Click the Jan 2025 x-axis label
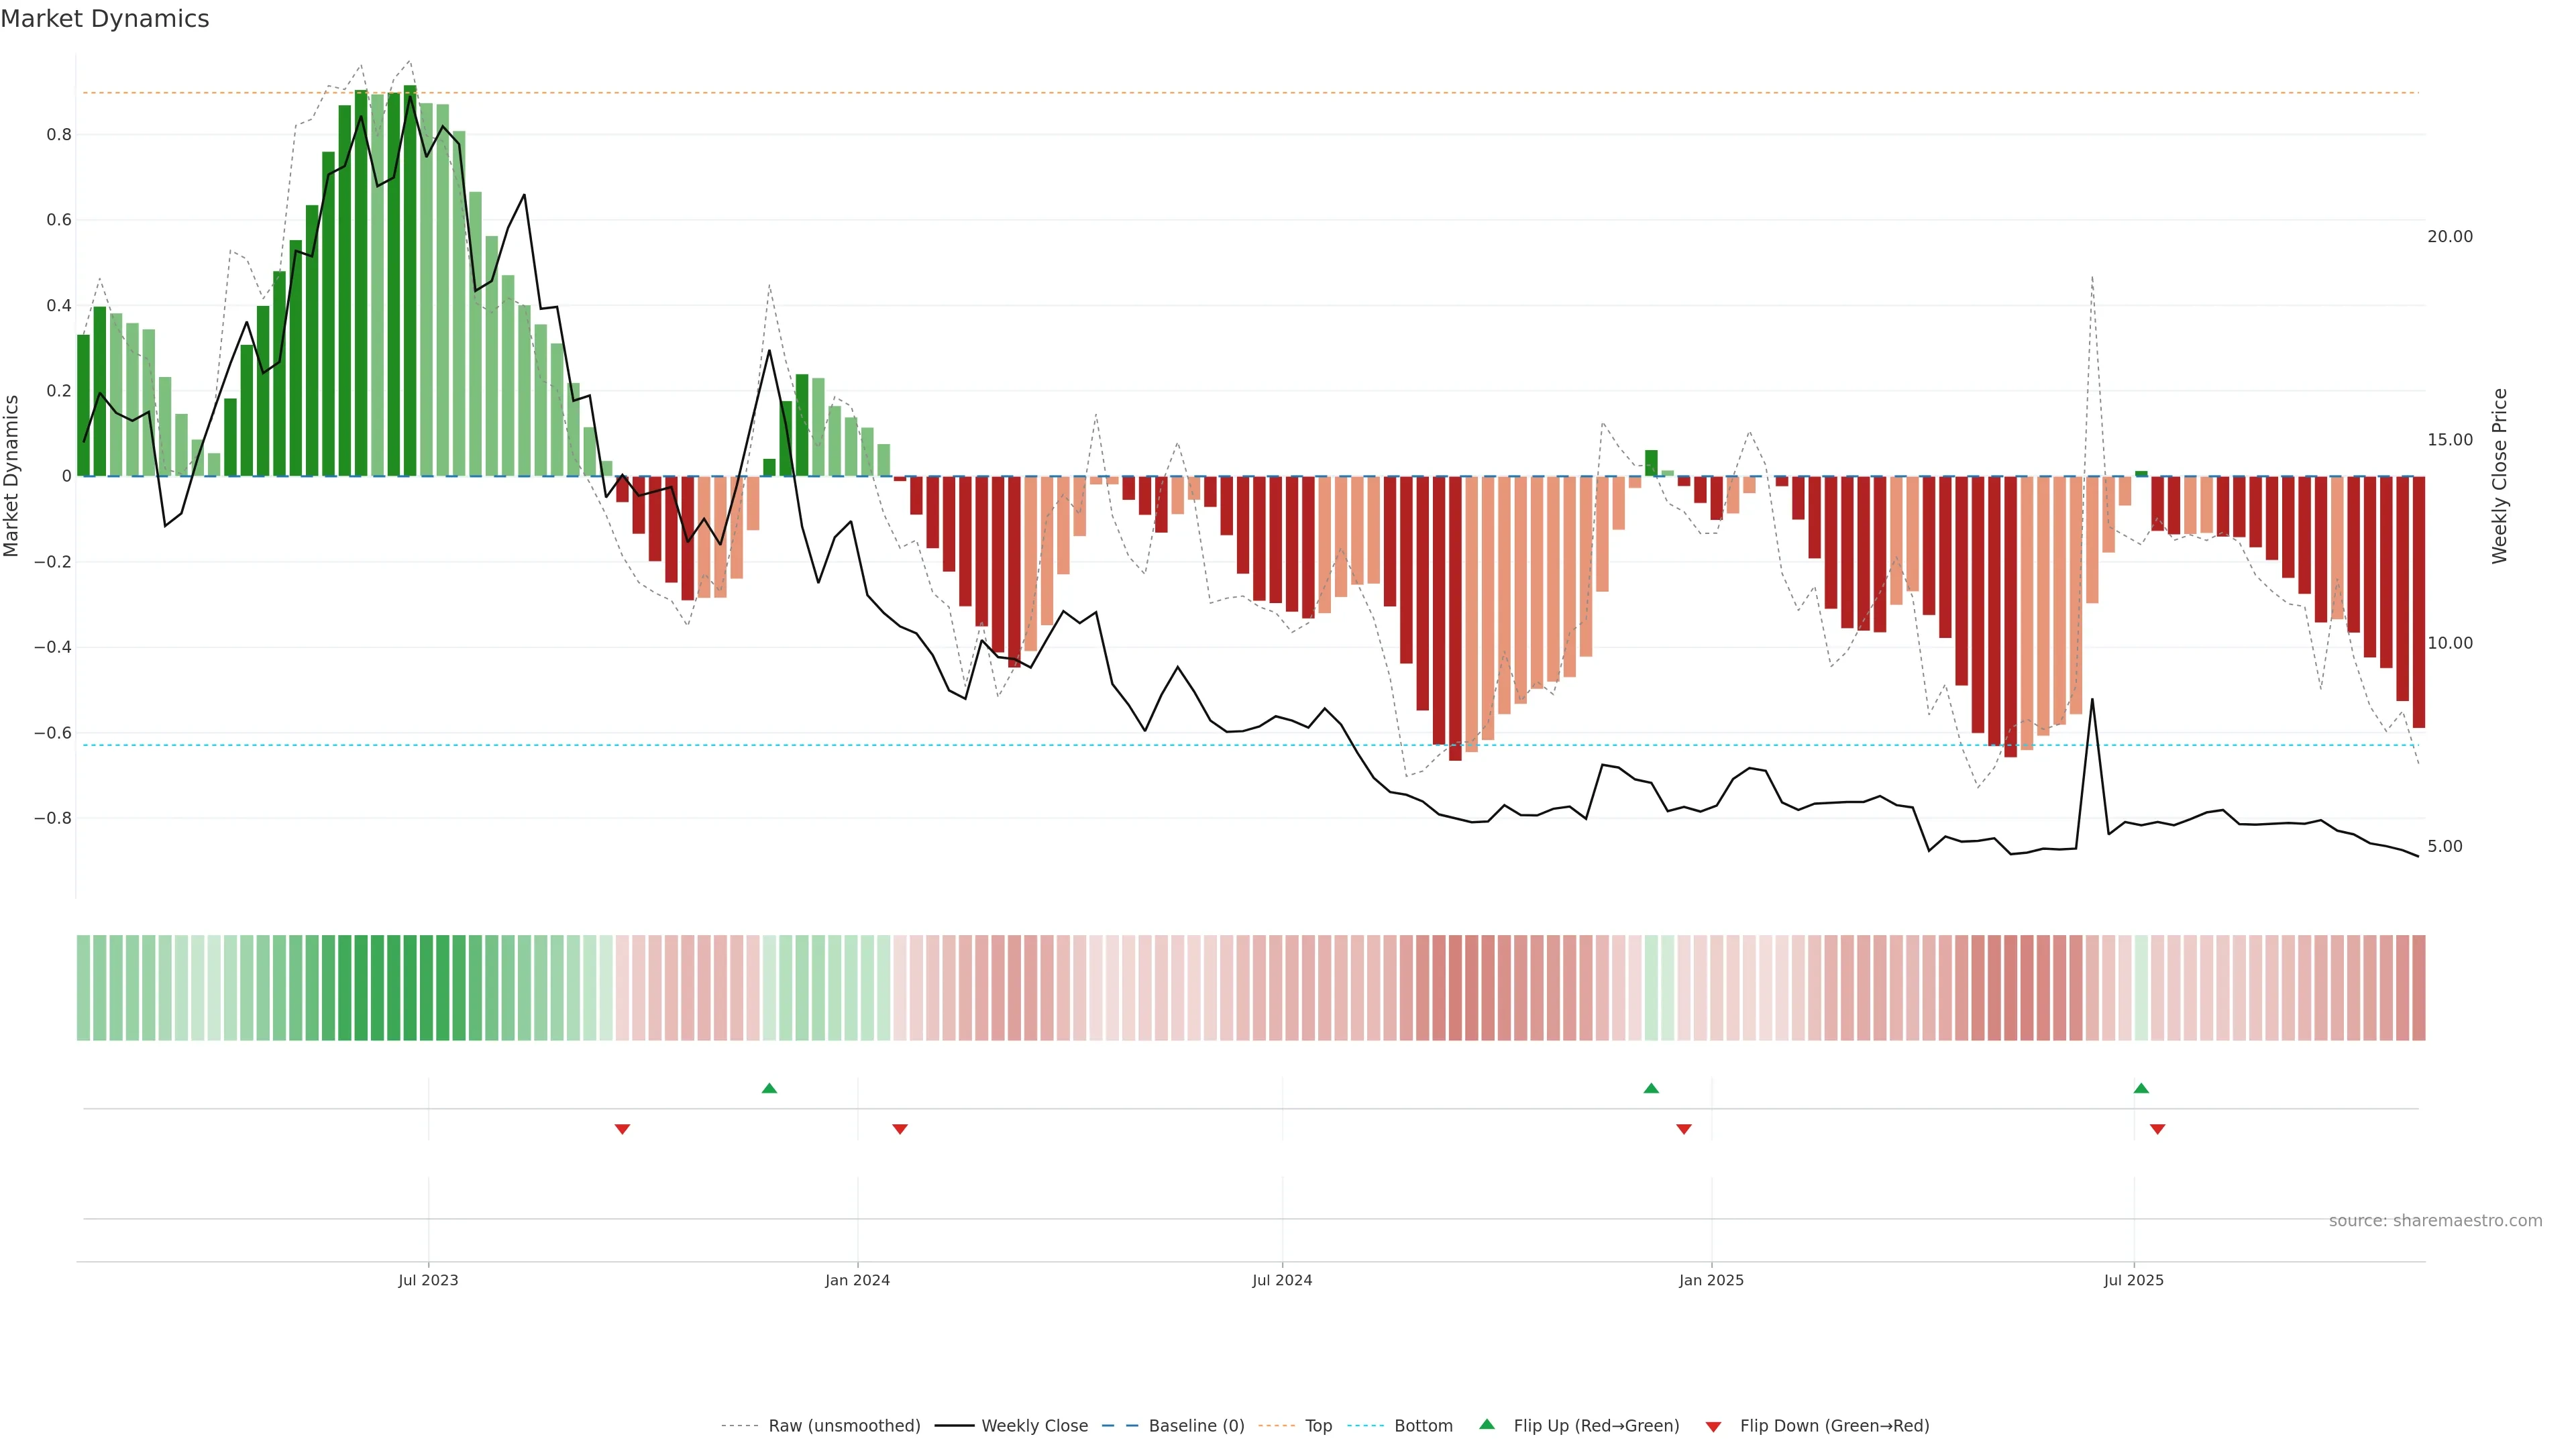This screenshot has height=1449, width=2576. 1711,1280
